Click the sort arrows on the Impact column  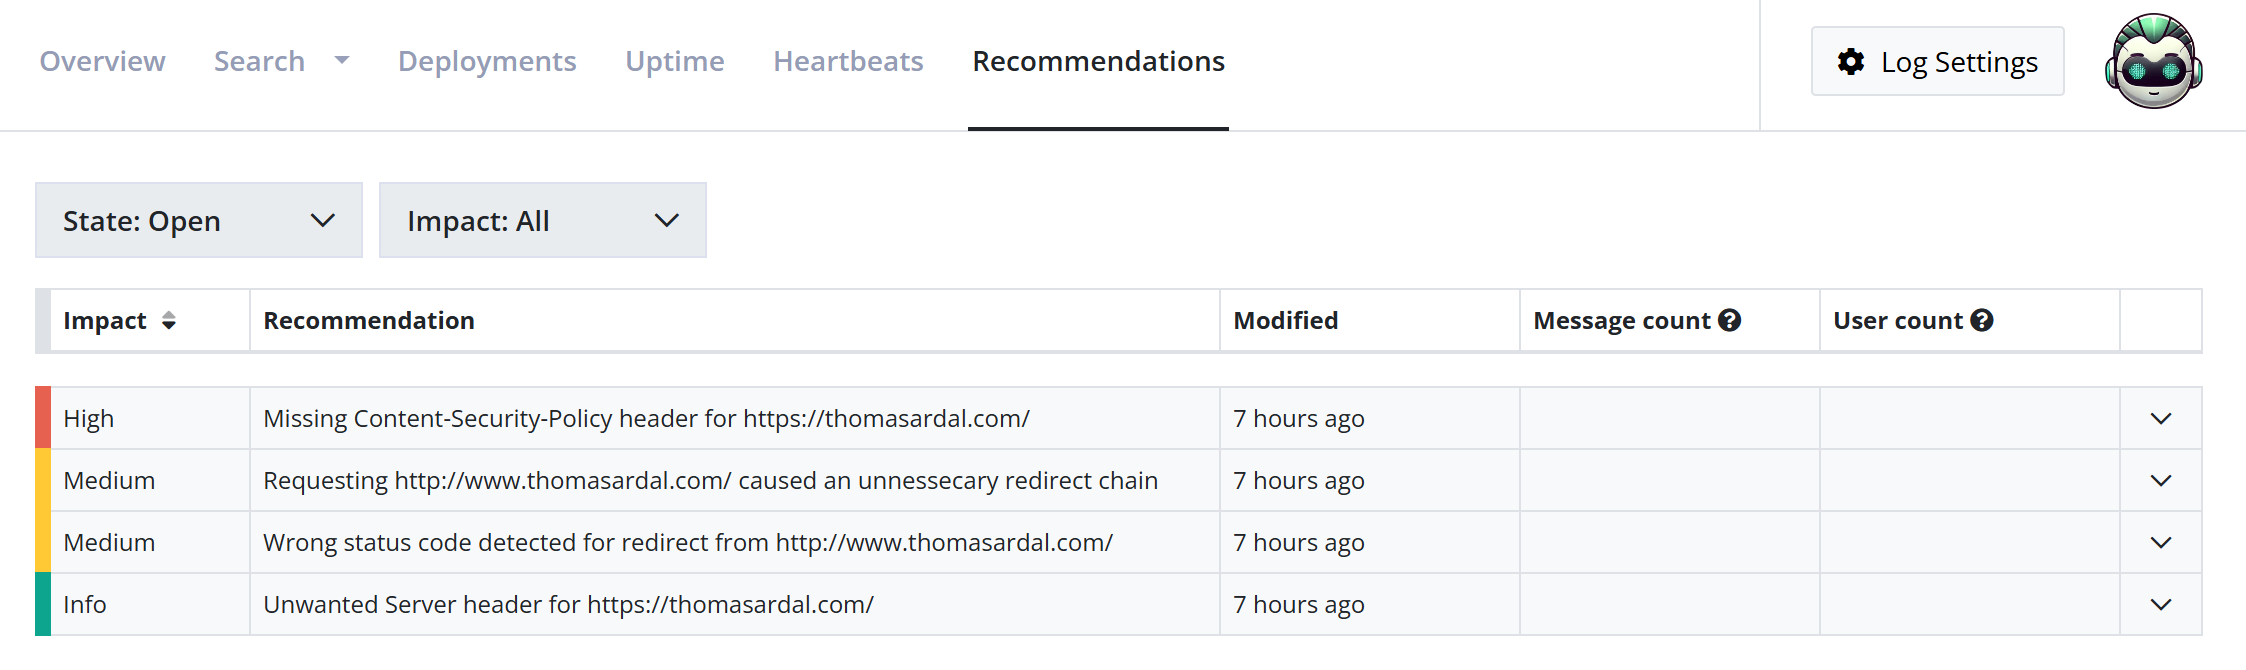click(x=170, y=321)
